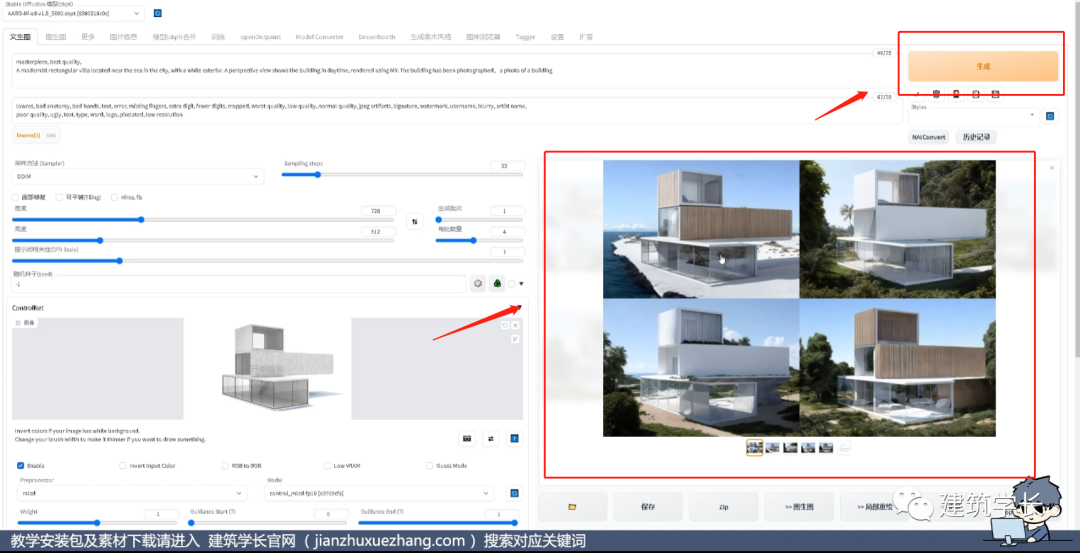Click the trash icon below the generate button
This screenshot has width=1080, height=553.
pos(936,94)
